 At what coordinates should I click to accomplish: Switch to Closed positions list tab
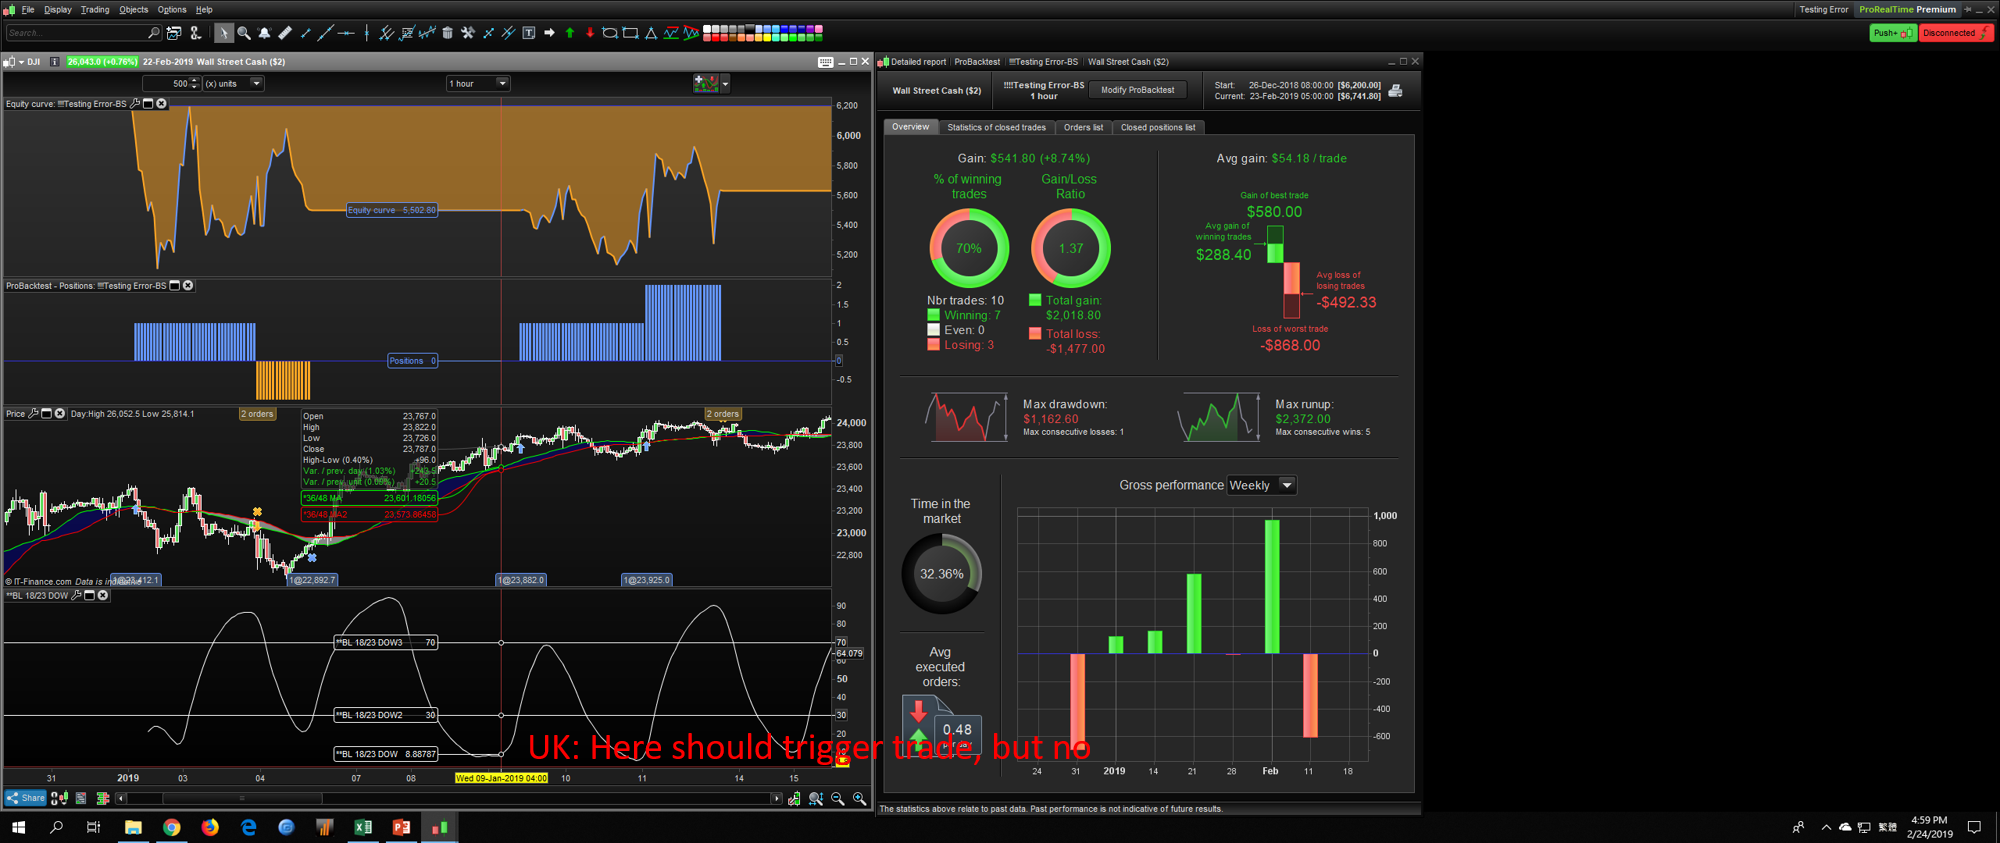click(1158, 127)
